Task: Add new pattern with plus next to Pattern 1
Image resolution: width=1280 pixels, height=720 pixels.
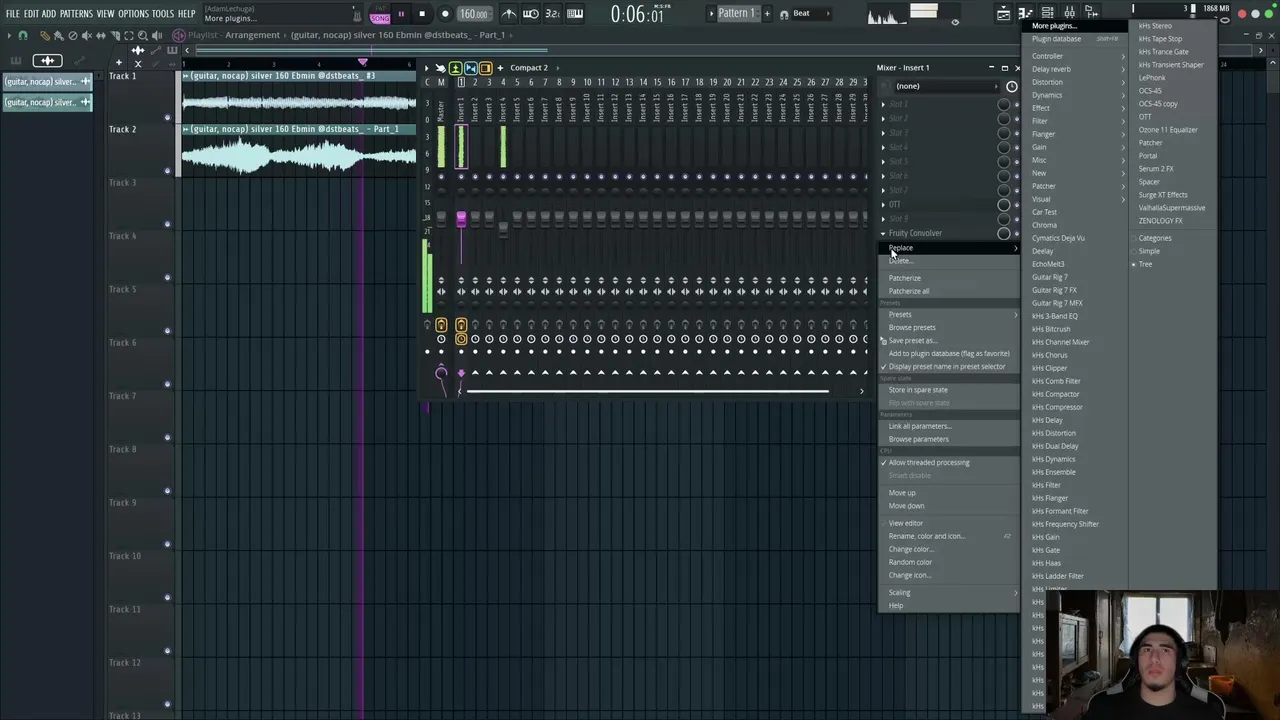Action: coord(767,13)
